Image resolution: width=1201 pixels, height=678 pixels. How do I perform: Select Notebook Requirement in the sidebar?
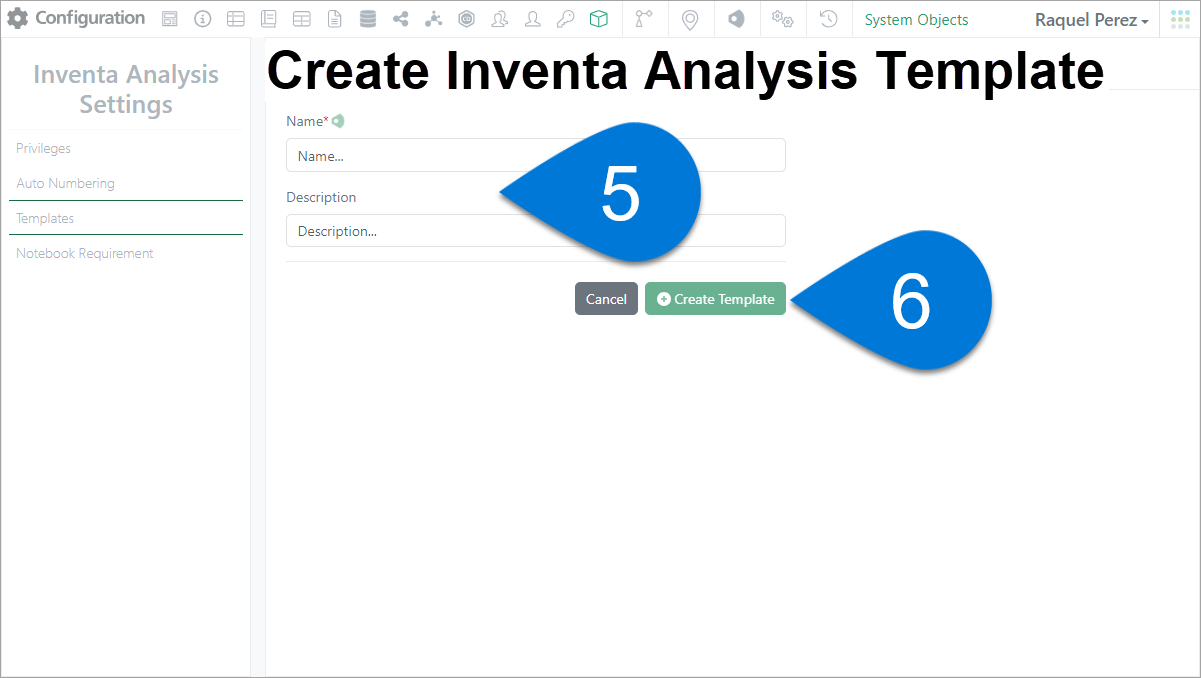click(85, 253)
